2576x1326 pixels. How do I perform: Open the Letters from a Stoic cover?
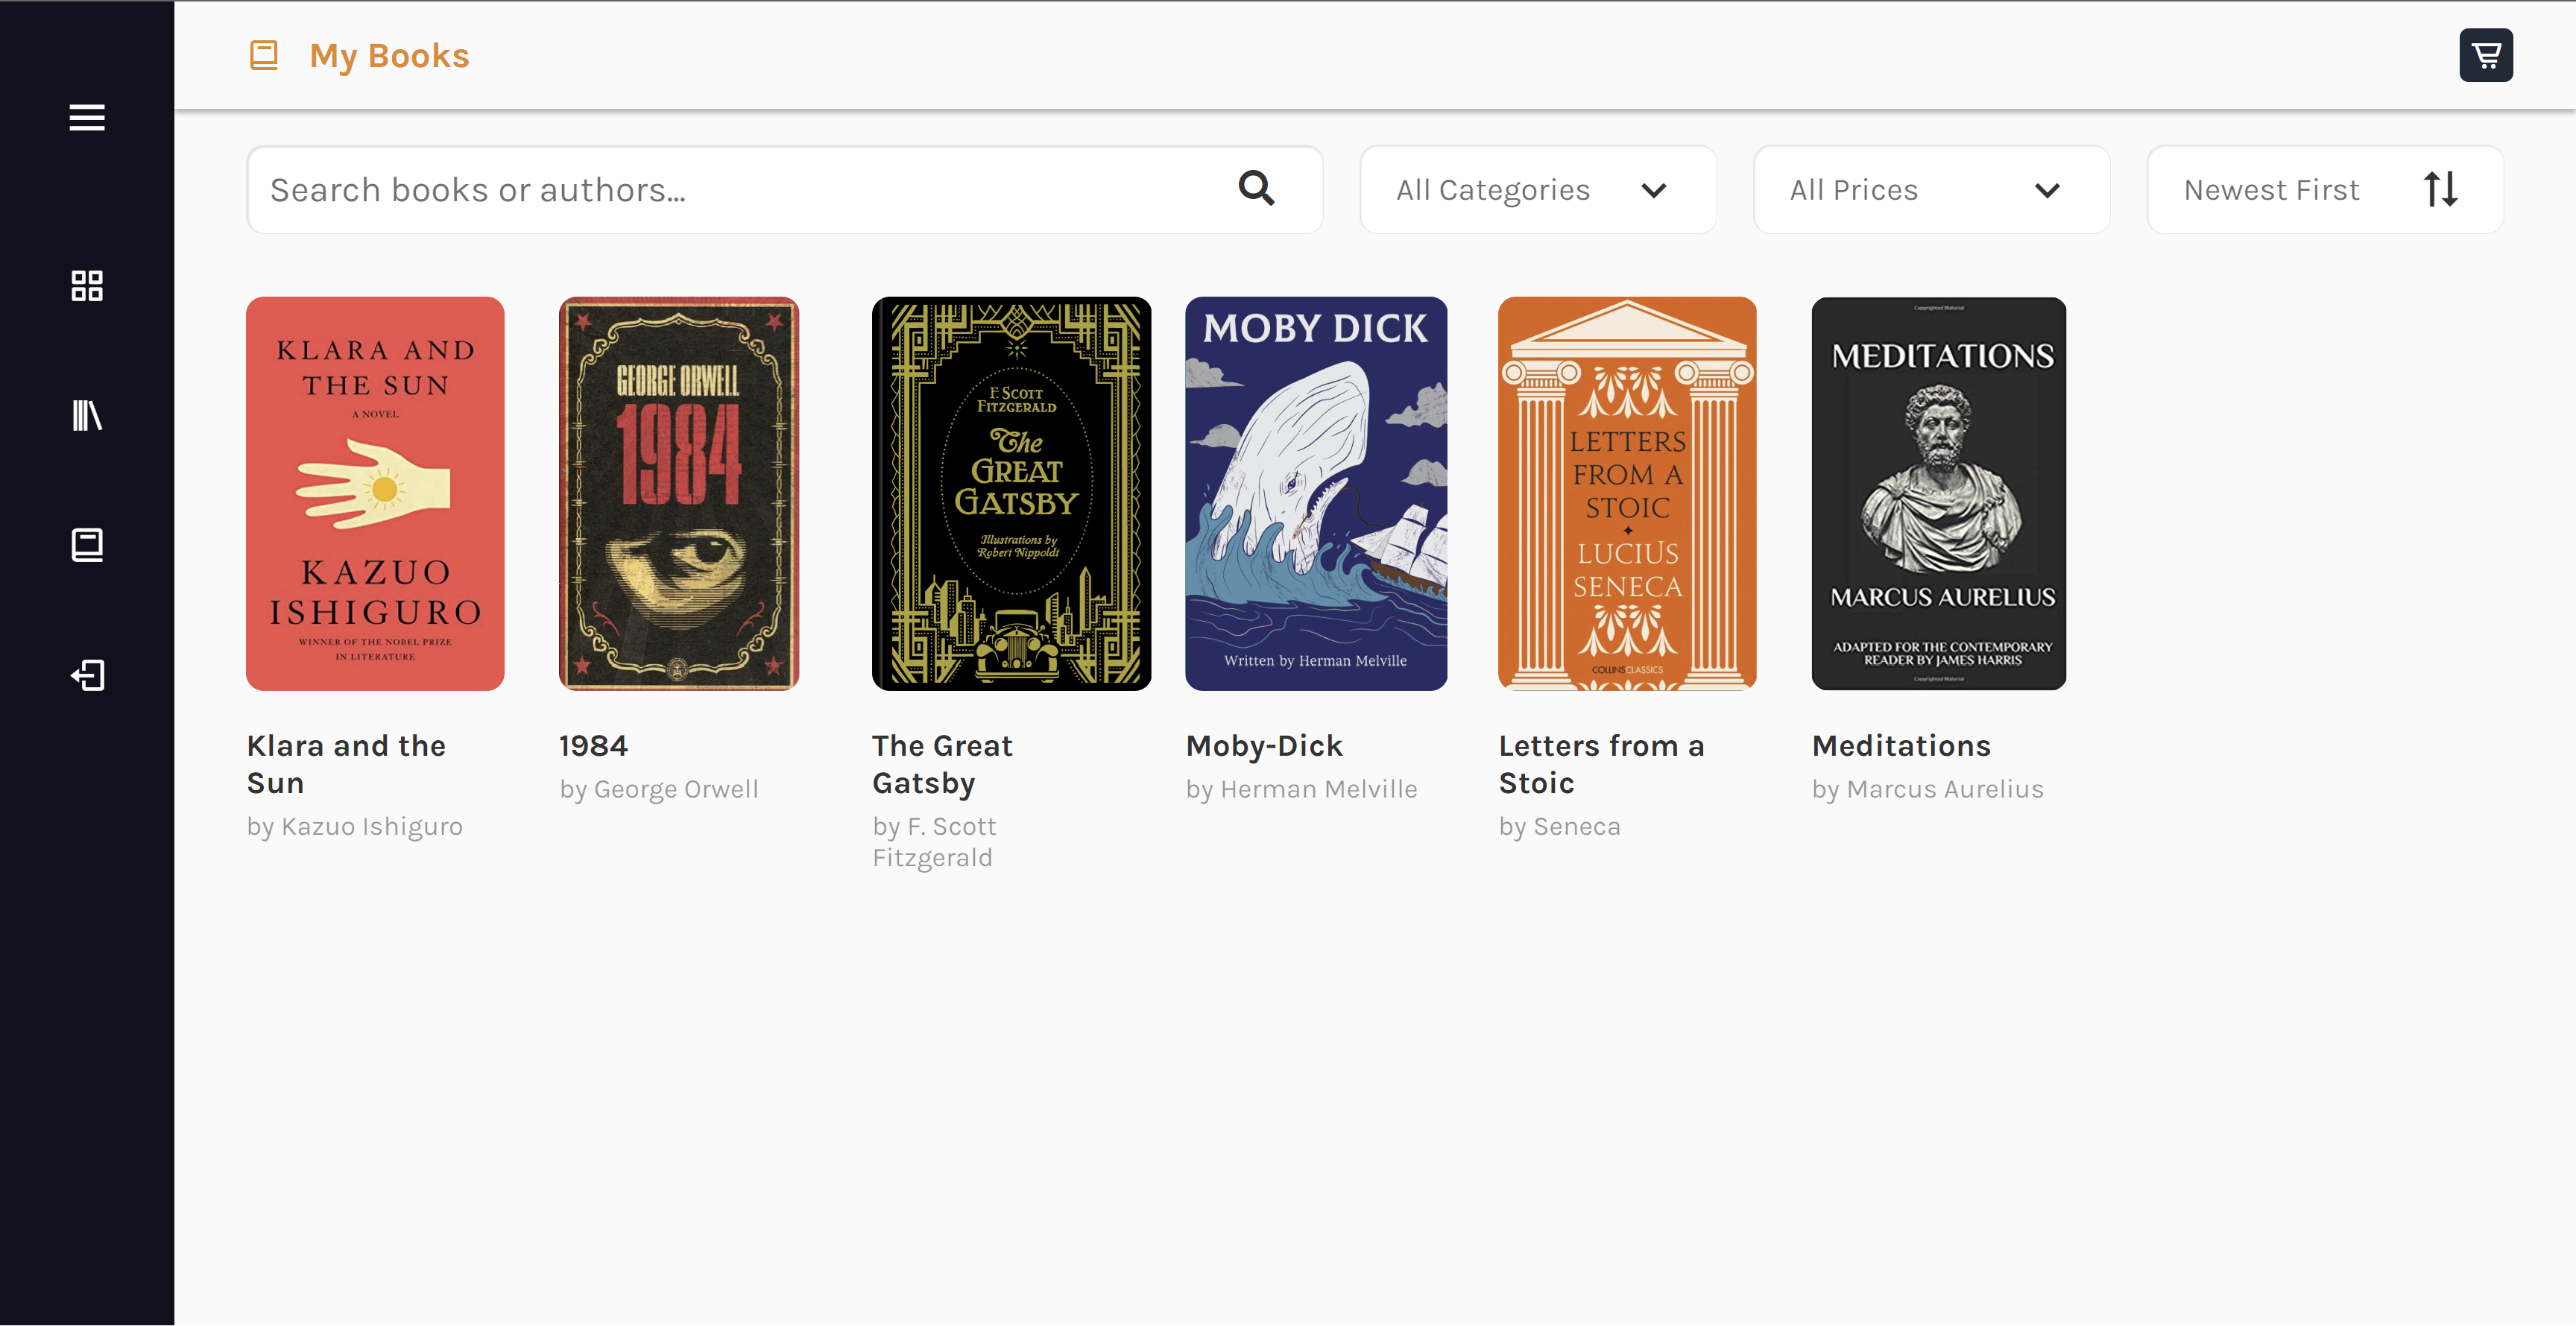(x=1627, y=493)
